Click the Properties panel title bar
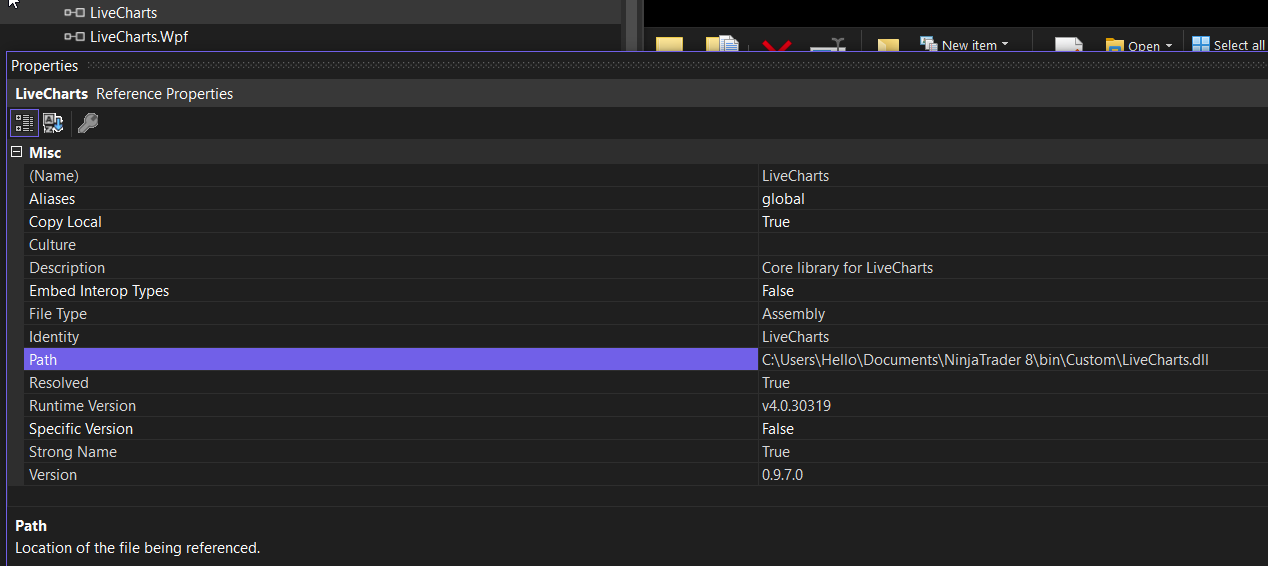Viewport: 1268px width, 566px height. [637, 66]
